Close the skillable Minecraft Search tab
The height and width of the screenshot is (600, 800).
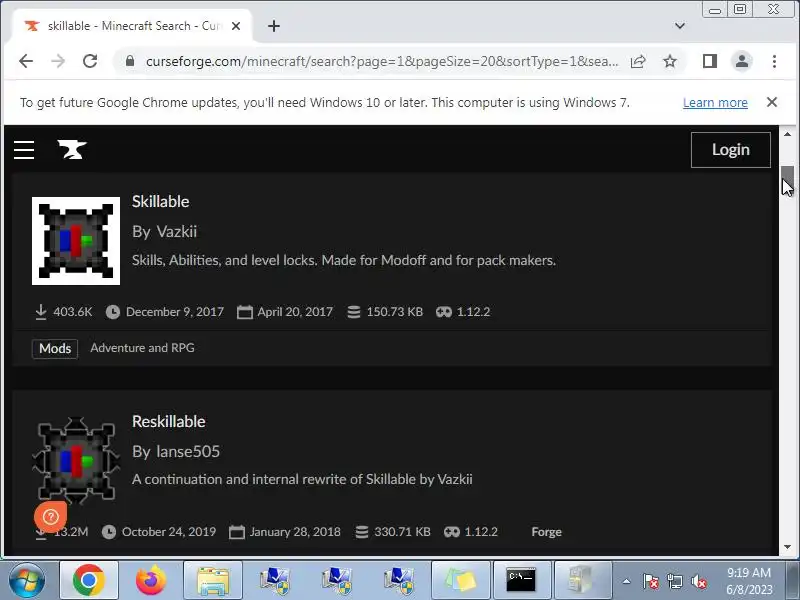pos(236,26)
